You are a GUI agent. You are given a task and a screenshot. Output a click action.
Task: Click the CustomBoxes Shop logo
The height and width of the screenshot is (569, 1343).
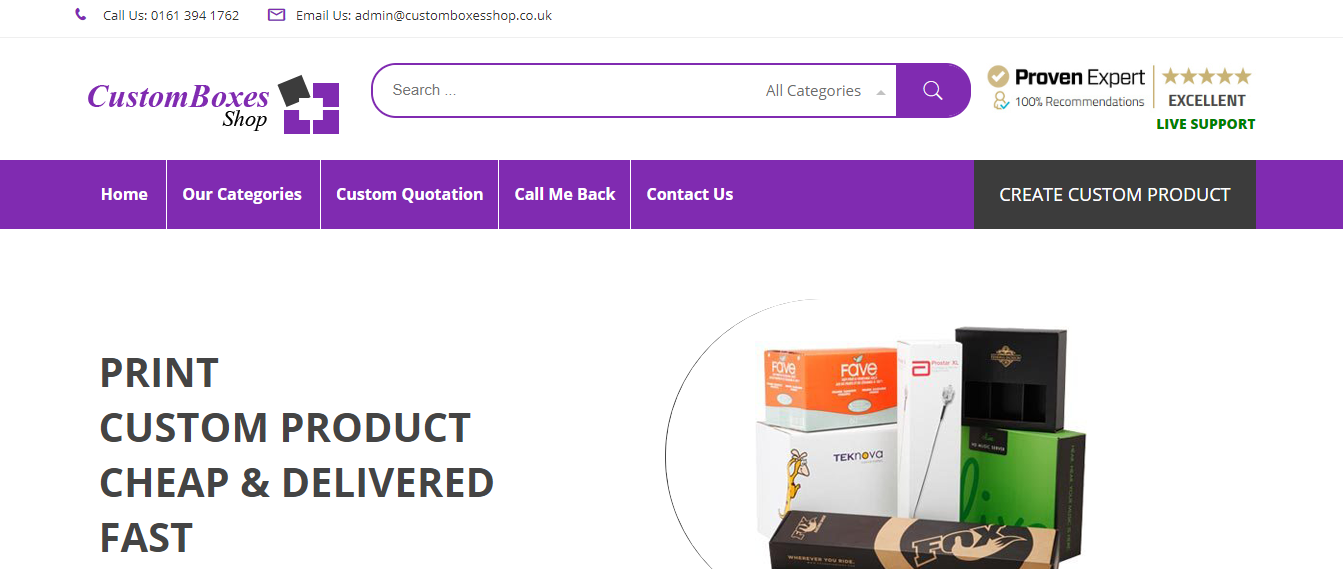coord(213,105)
